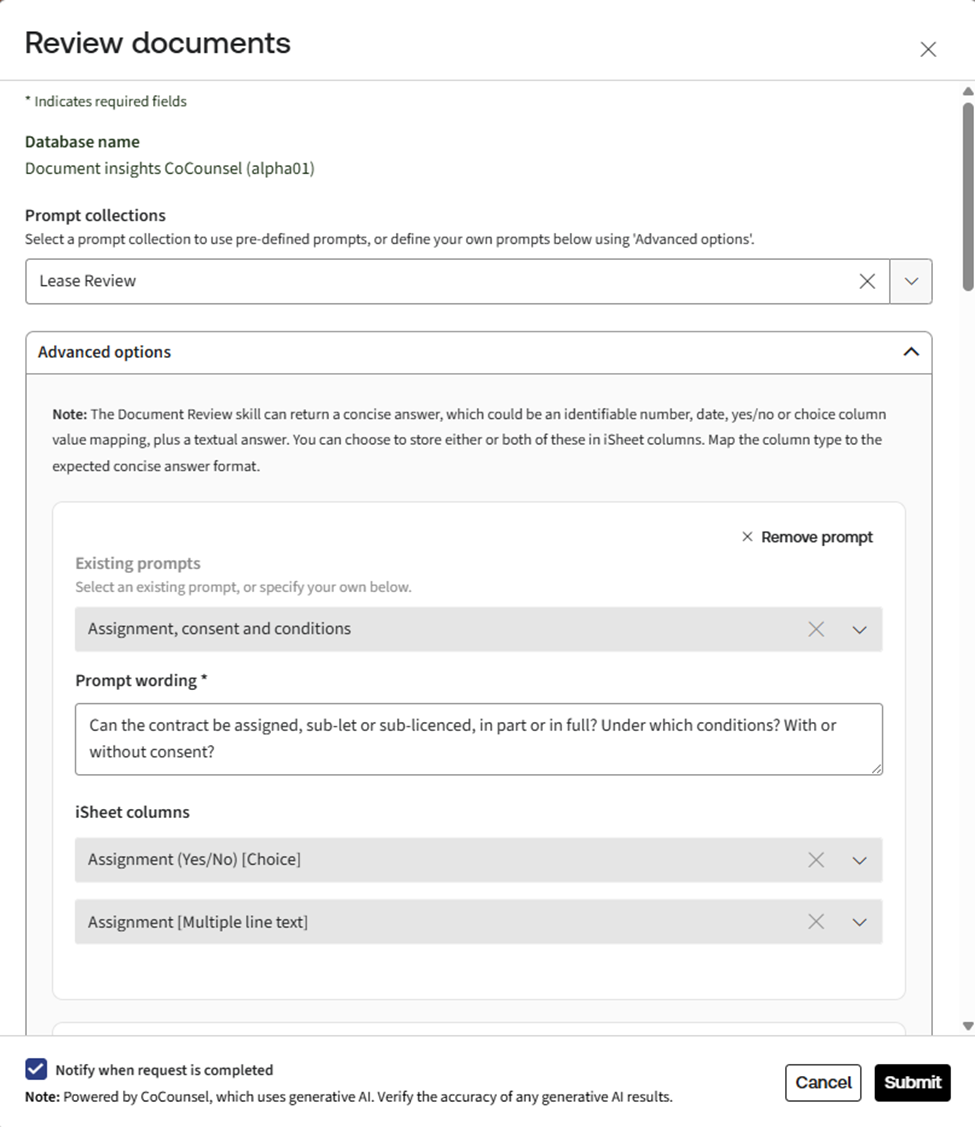Click the scroll down arrow of the scrollbar
Screen dimensions: 975x1127
967,1026
